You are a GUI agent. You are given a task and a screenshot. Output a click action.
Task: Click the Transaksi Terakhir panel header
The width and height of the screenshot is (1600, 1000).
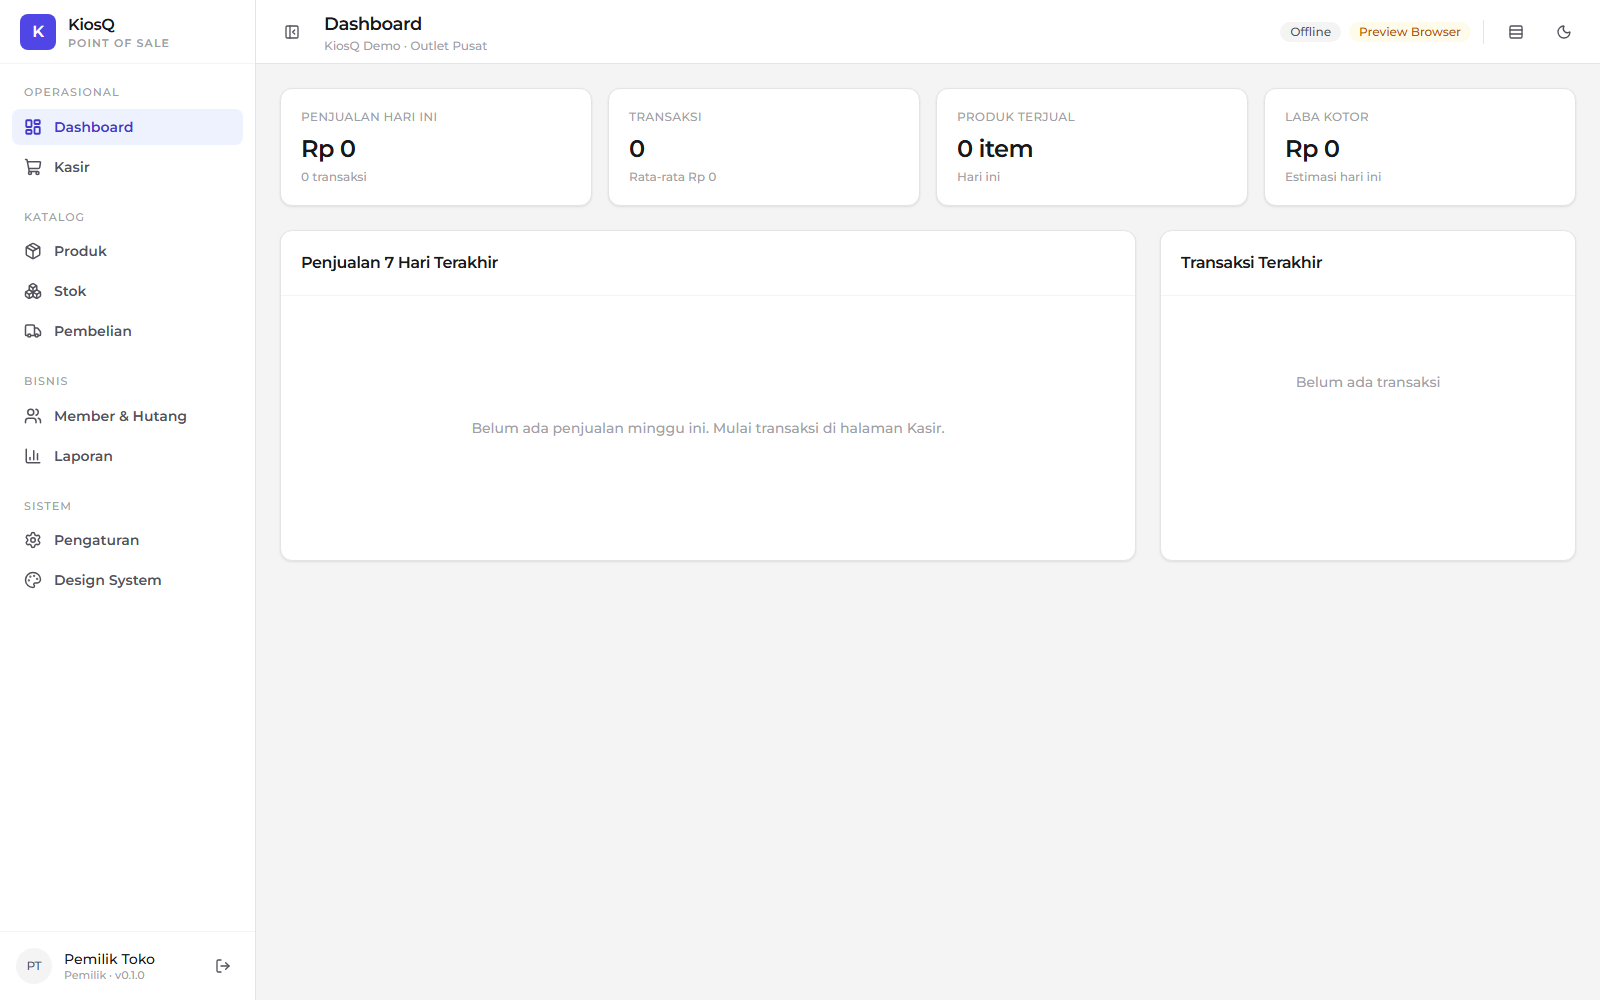coord(1368,263)
